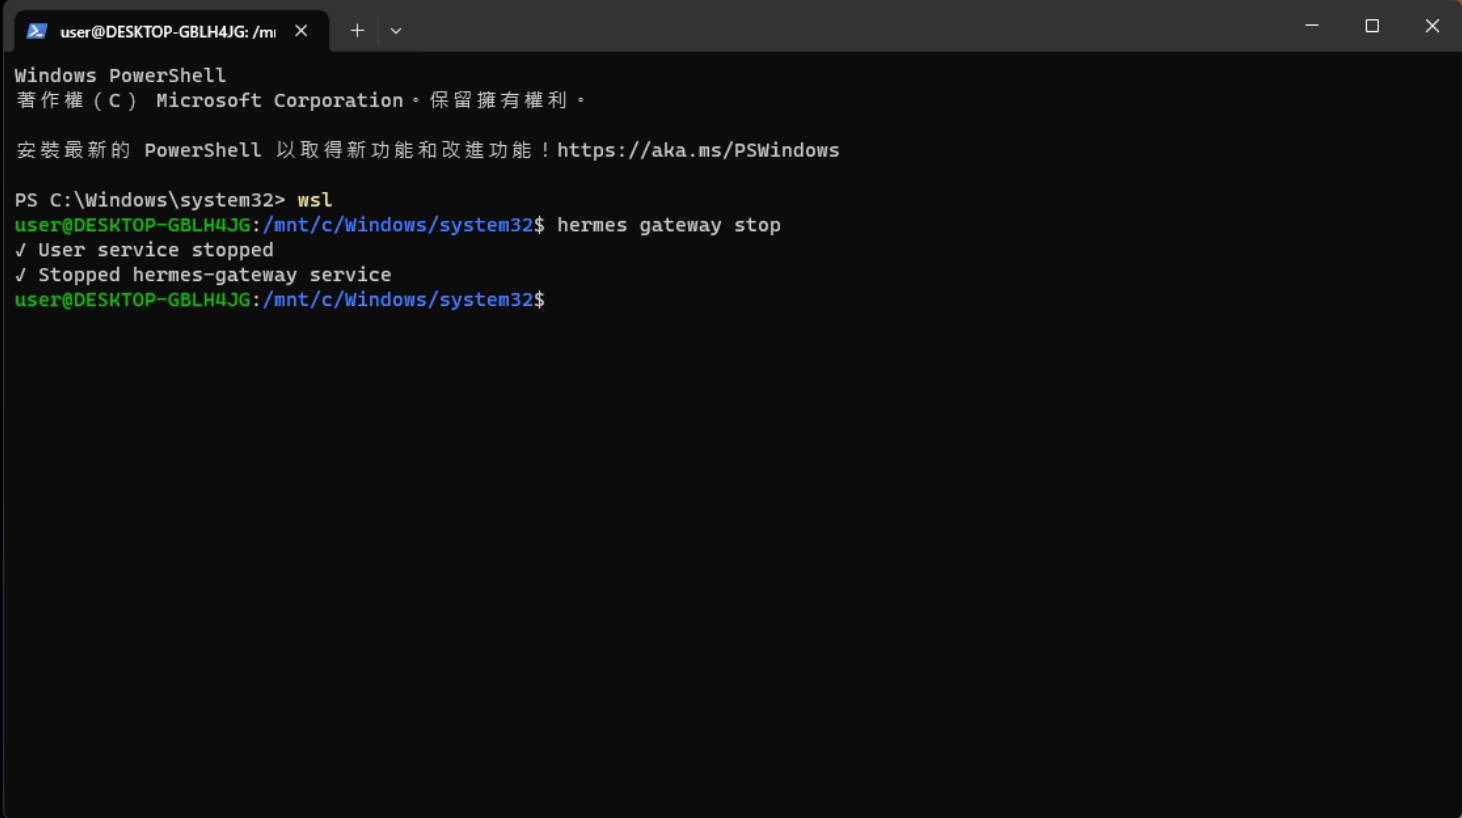Expand the new tab profile dropdown
Screen dimensions: 1462x818
[x=396, y=31]
